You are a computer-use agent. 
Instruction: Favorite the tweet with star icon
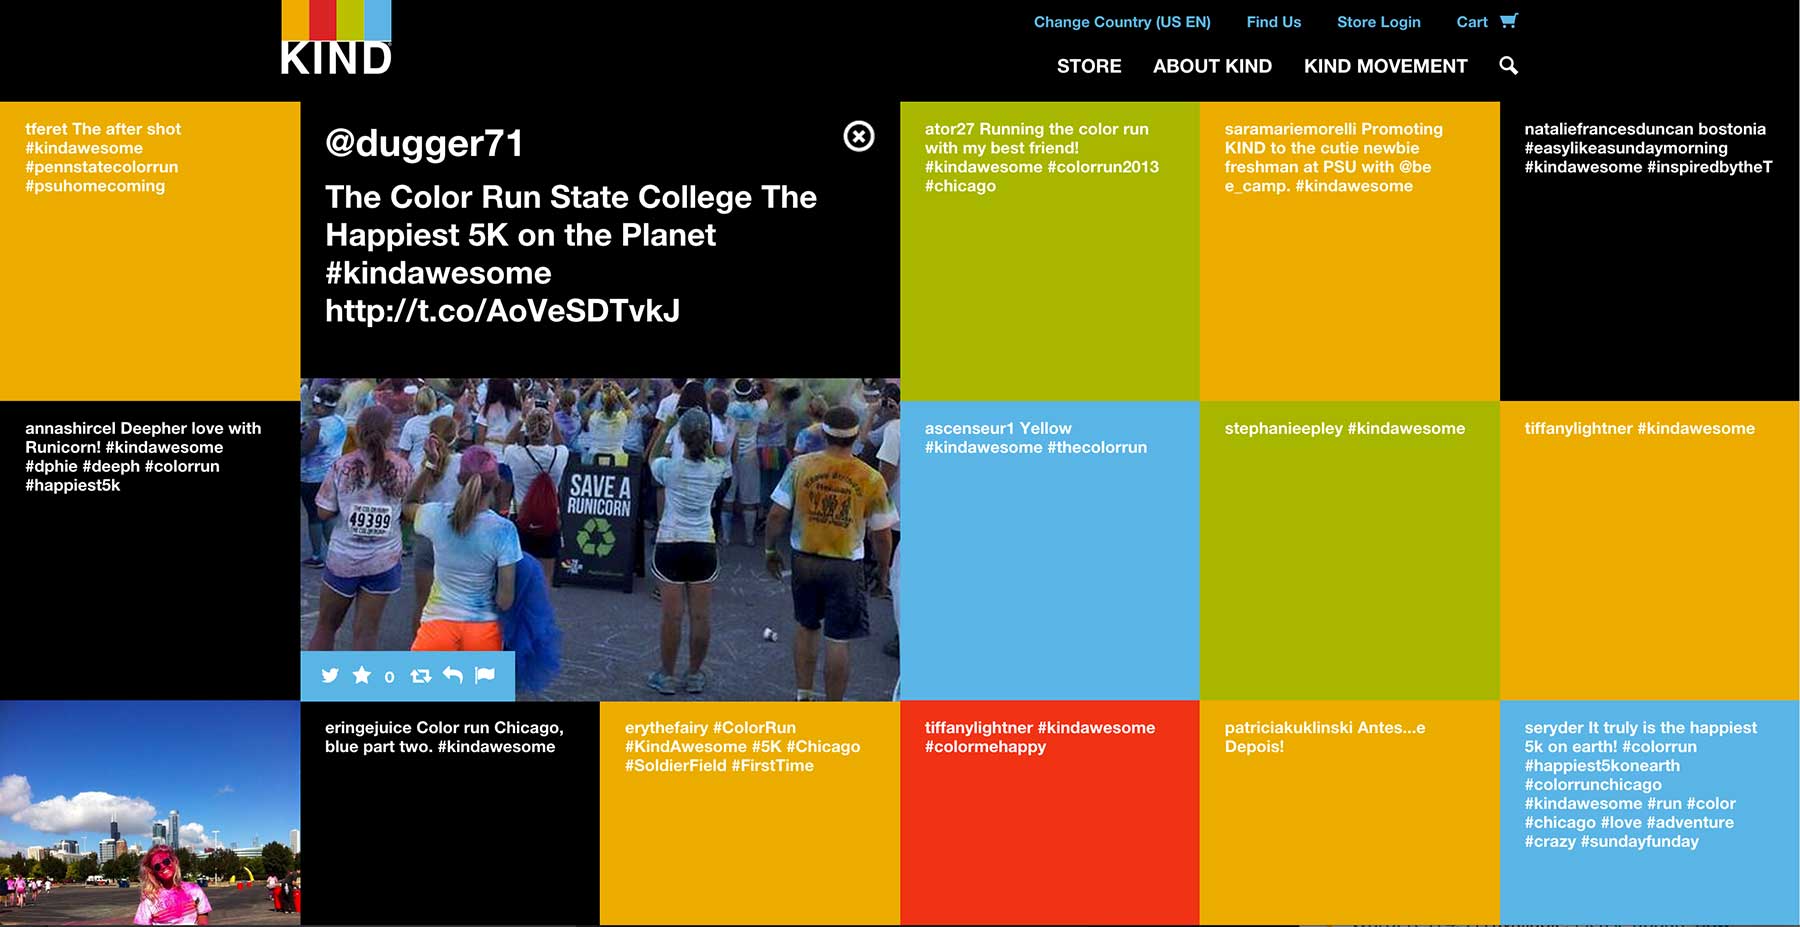pos(362,676)
